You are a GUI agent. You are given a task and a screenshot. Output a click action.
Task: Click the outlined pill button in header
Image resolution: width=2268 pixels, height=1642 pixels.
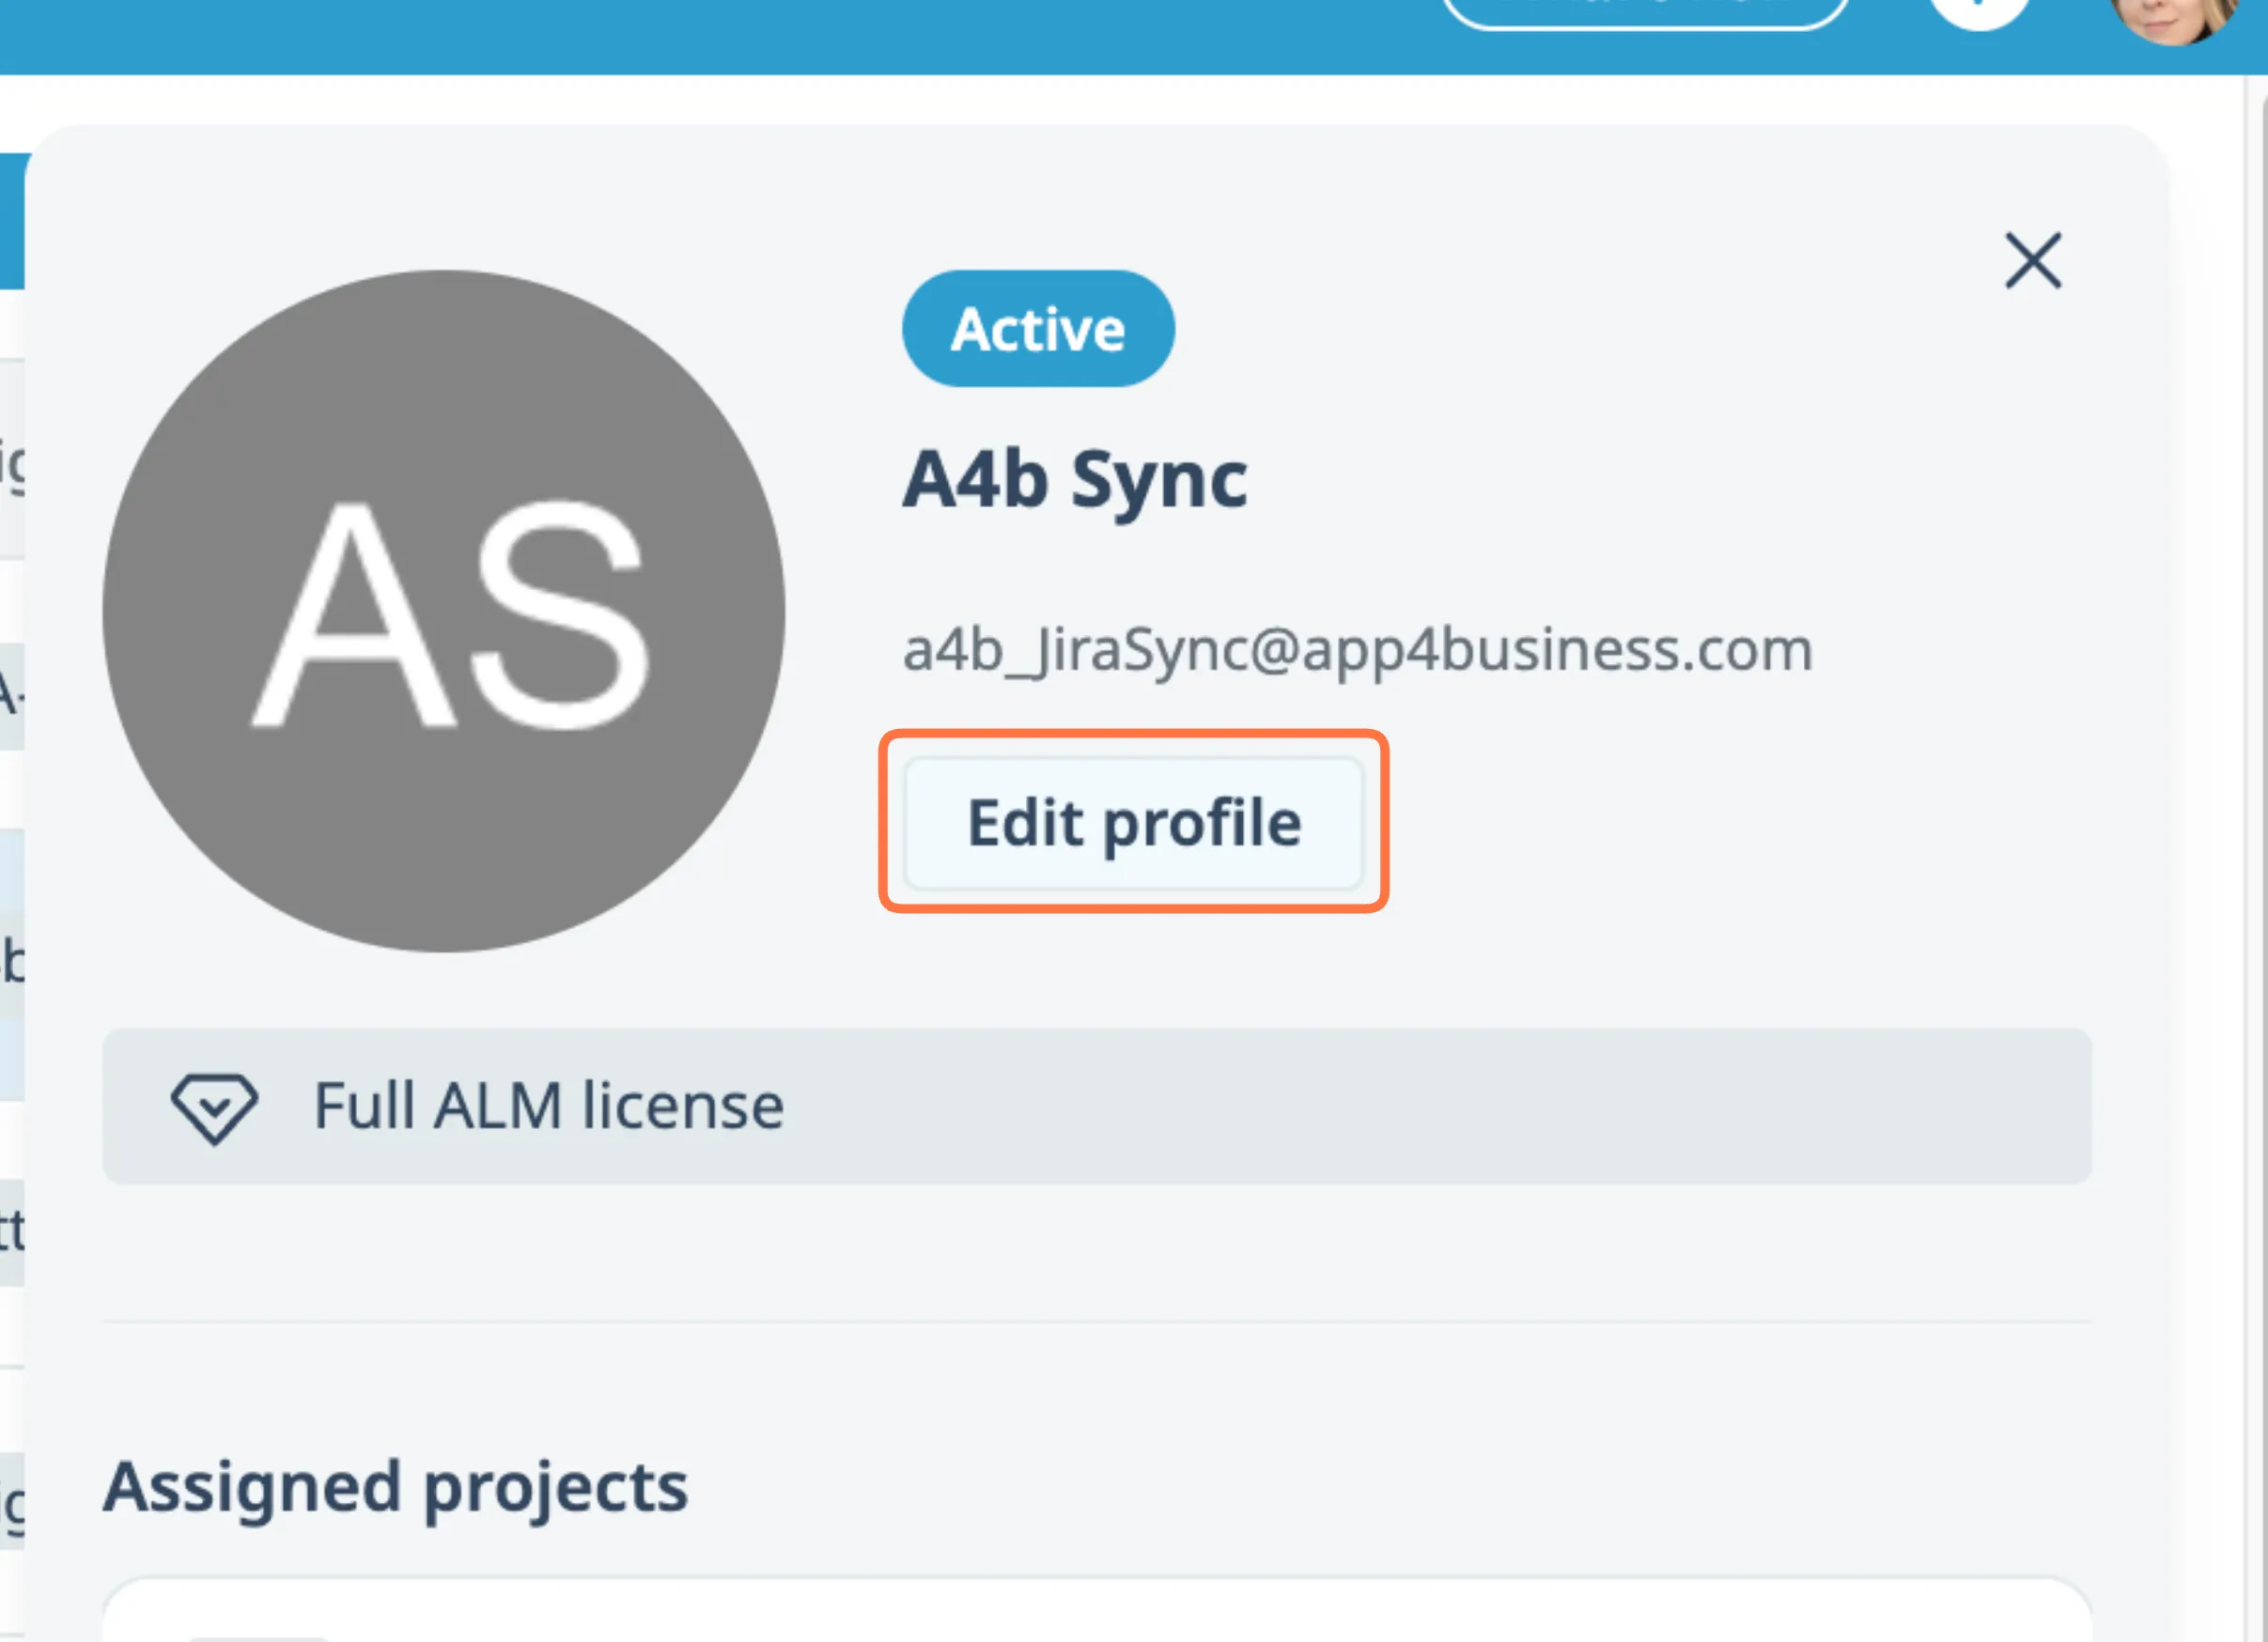click(1644, 12)
